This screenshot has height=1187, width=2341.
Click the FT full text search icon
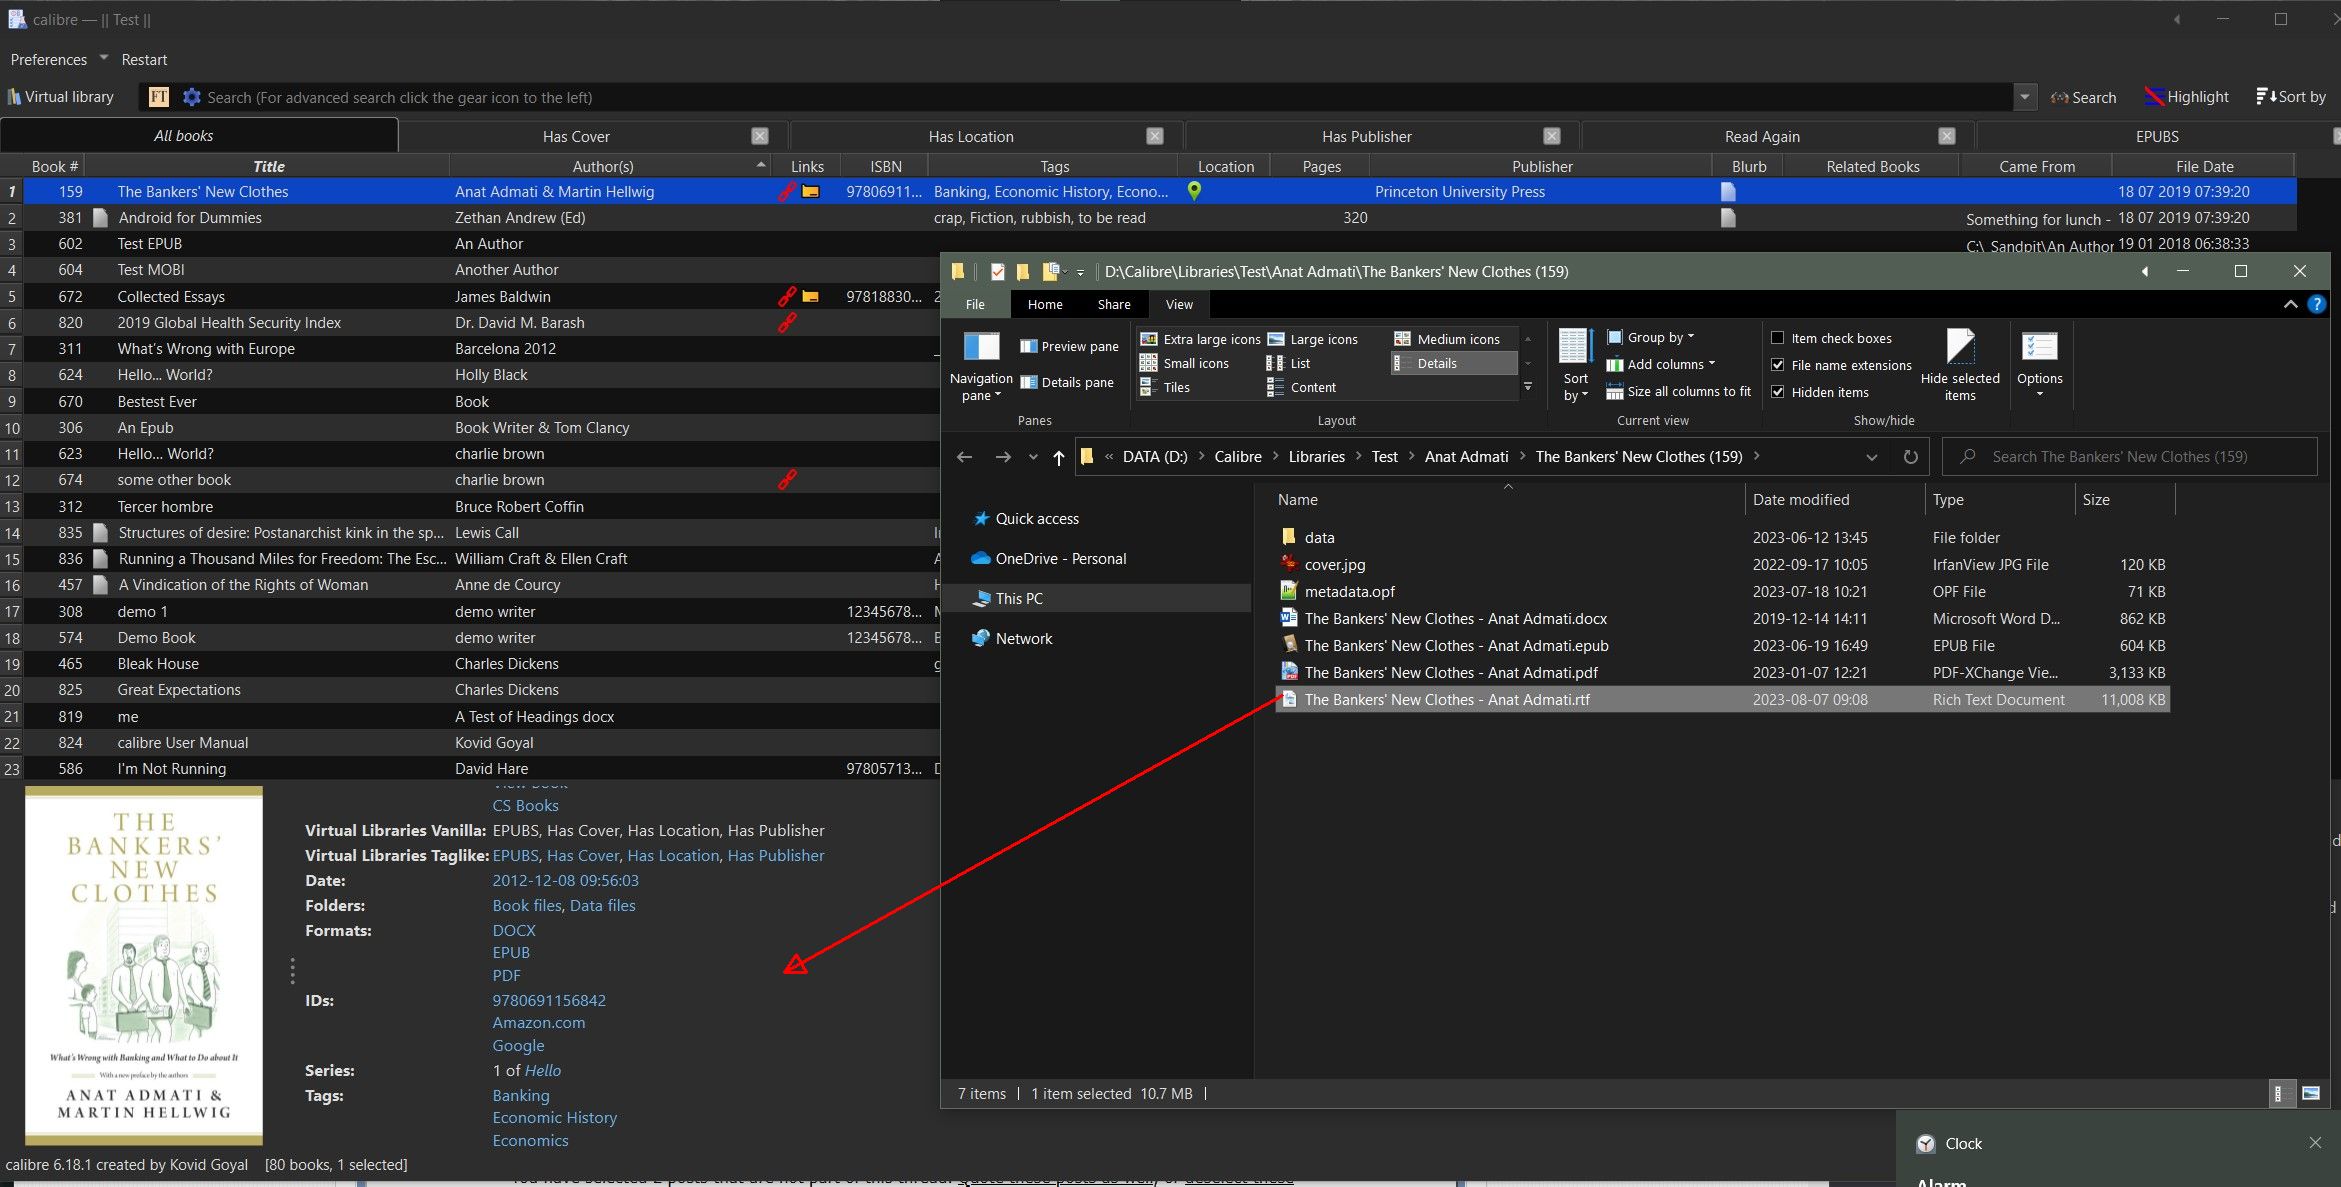click(x=159, y=97)
